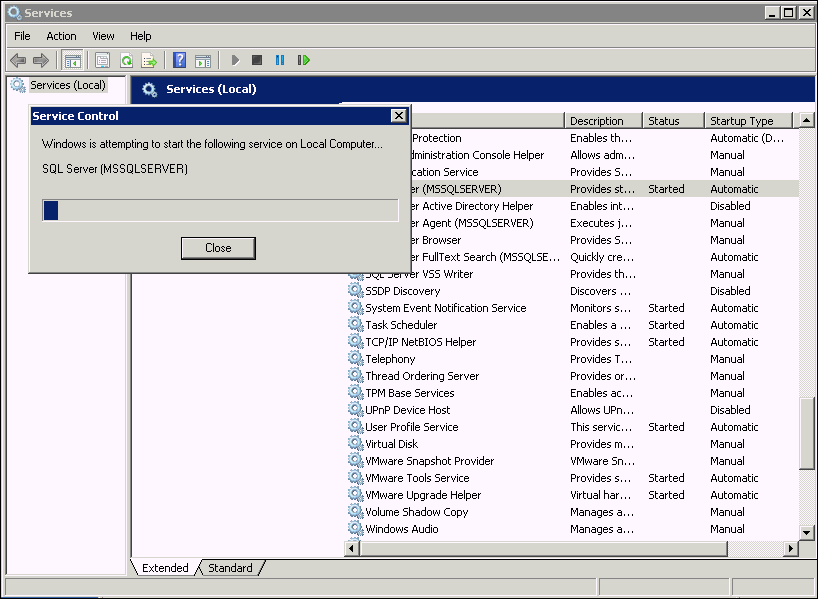Viewport: 818px width, 599px height.
Task: Sort services by the Startup Type column
Action: pos(741,121)
